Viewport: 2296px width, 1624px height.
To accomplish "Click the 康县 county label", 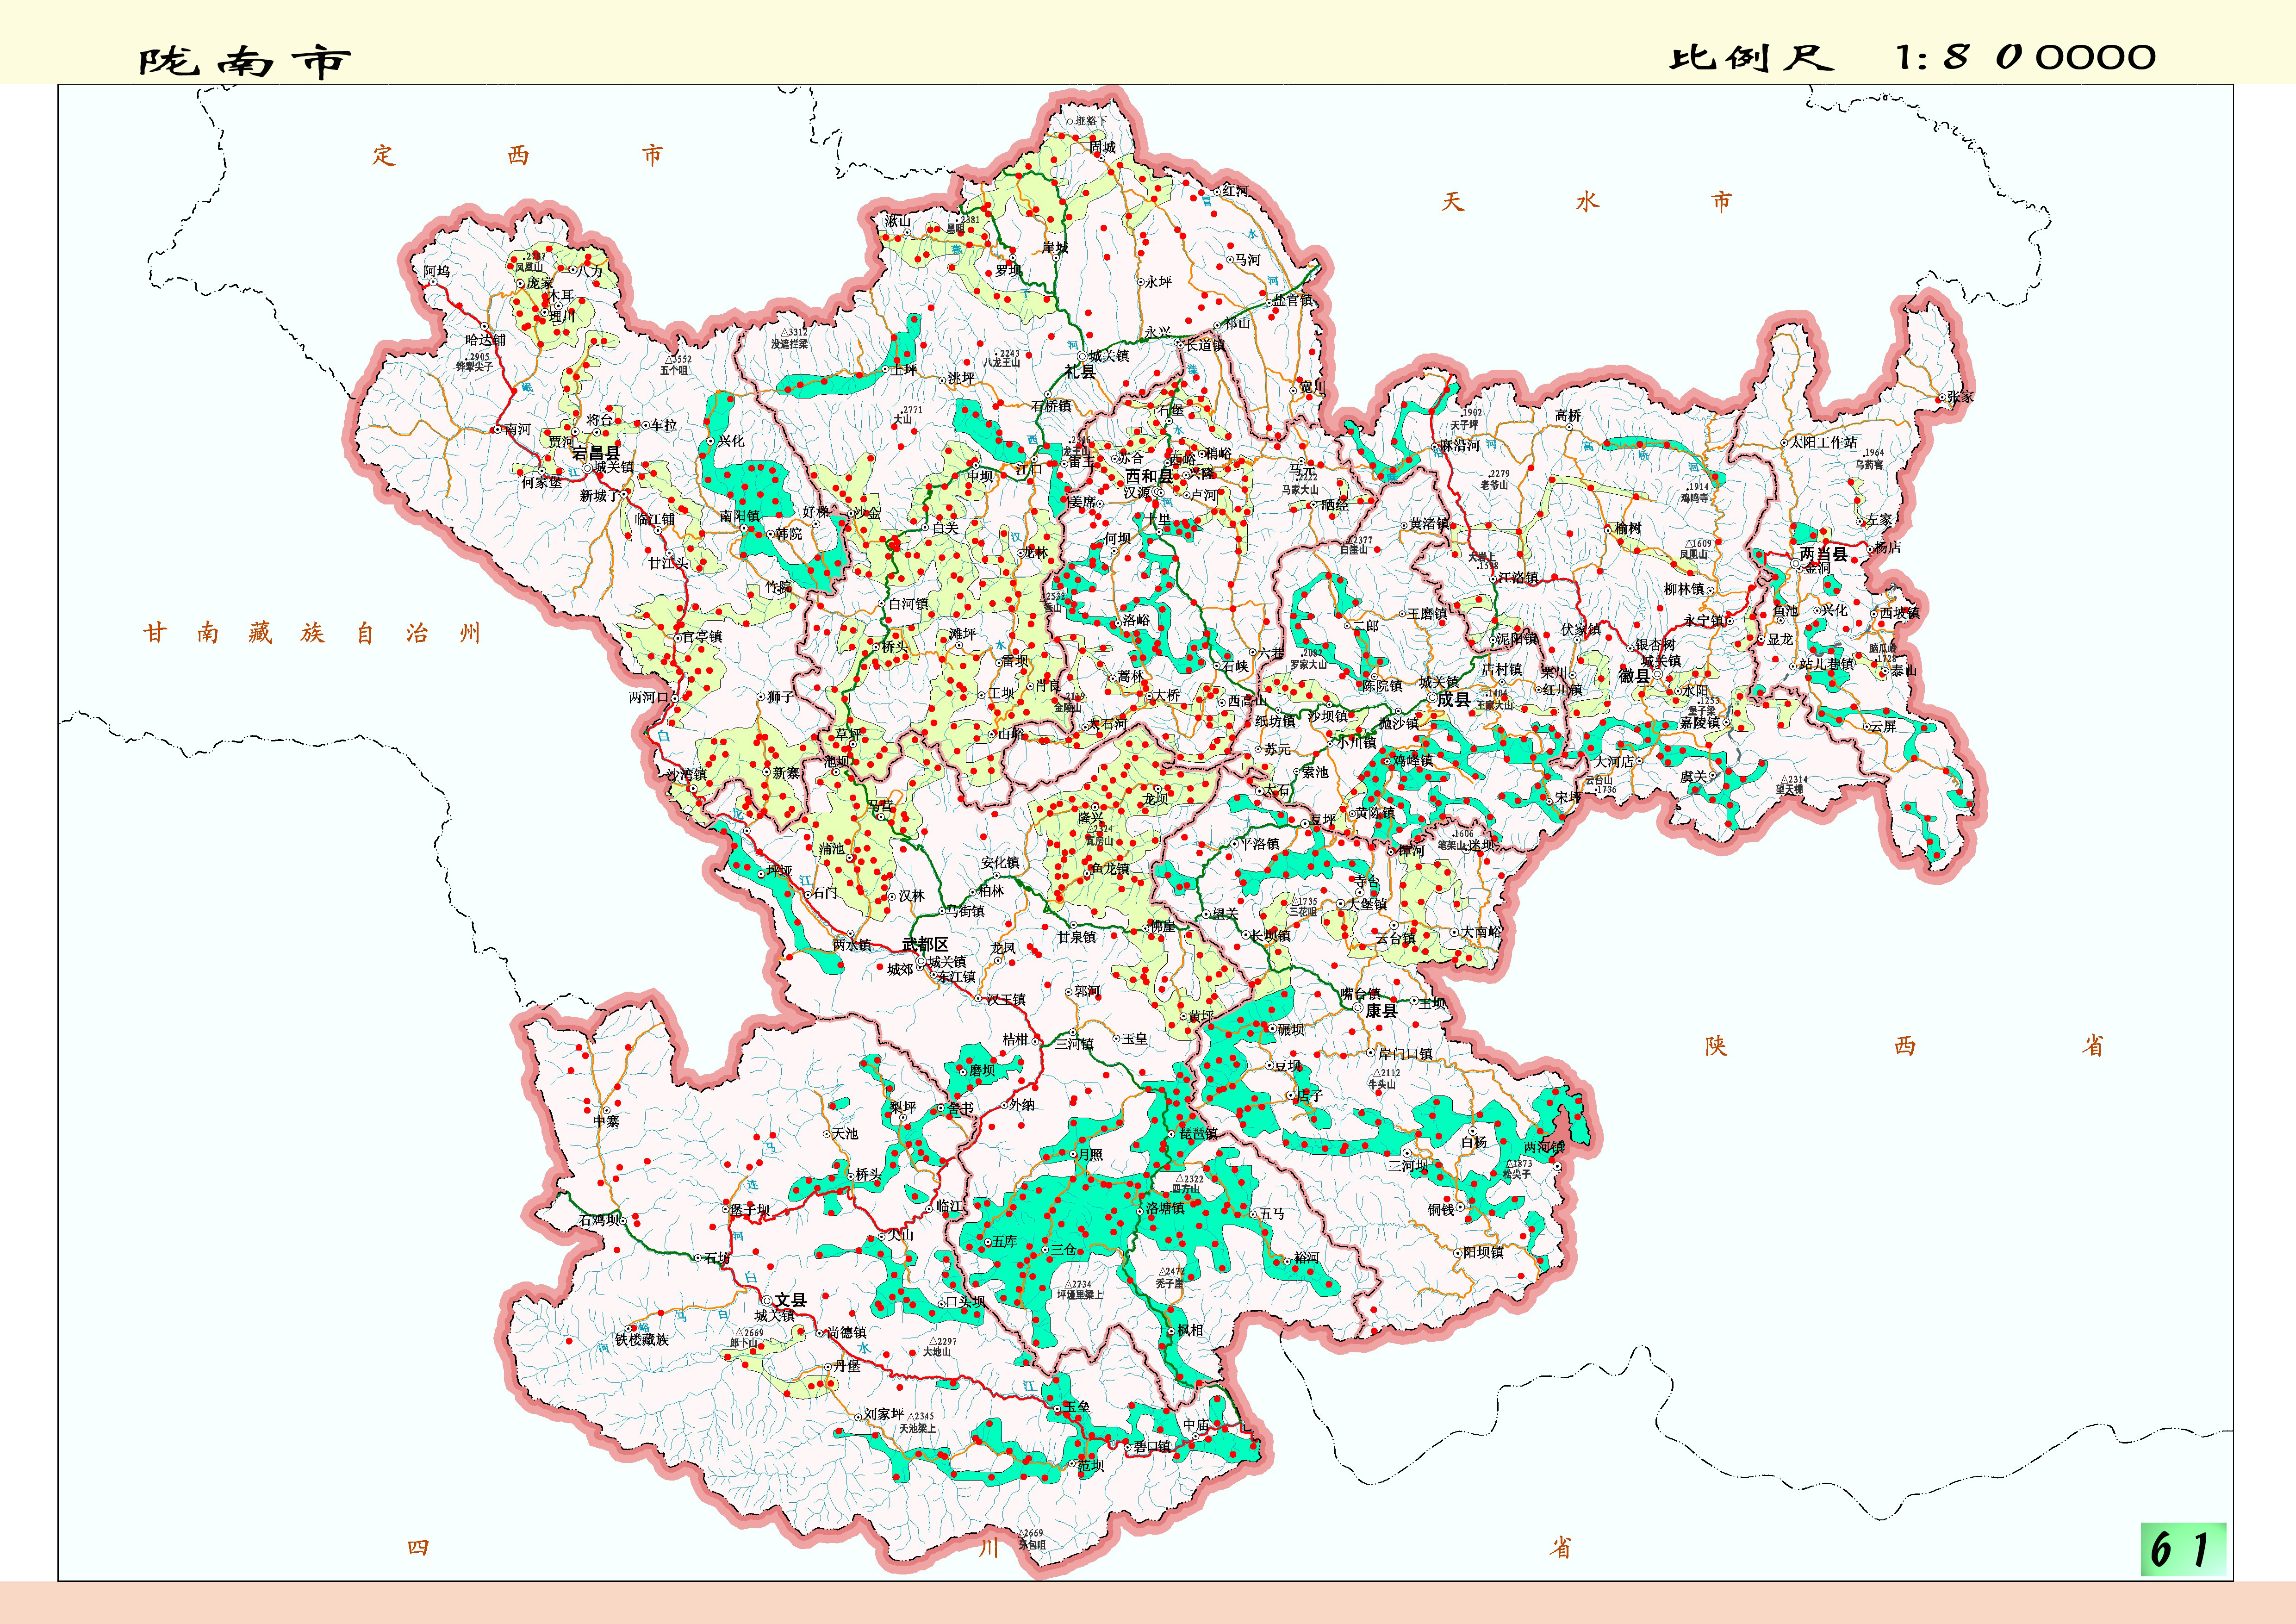I will click(x=1381, y=1011).
